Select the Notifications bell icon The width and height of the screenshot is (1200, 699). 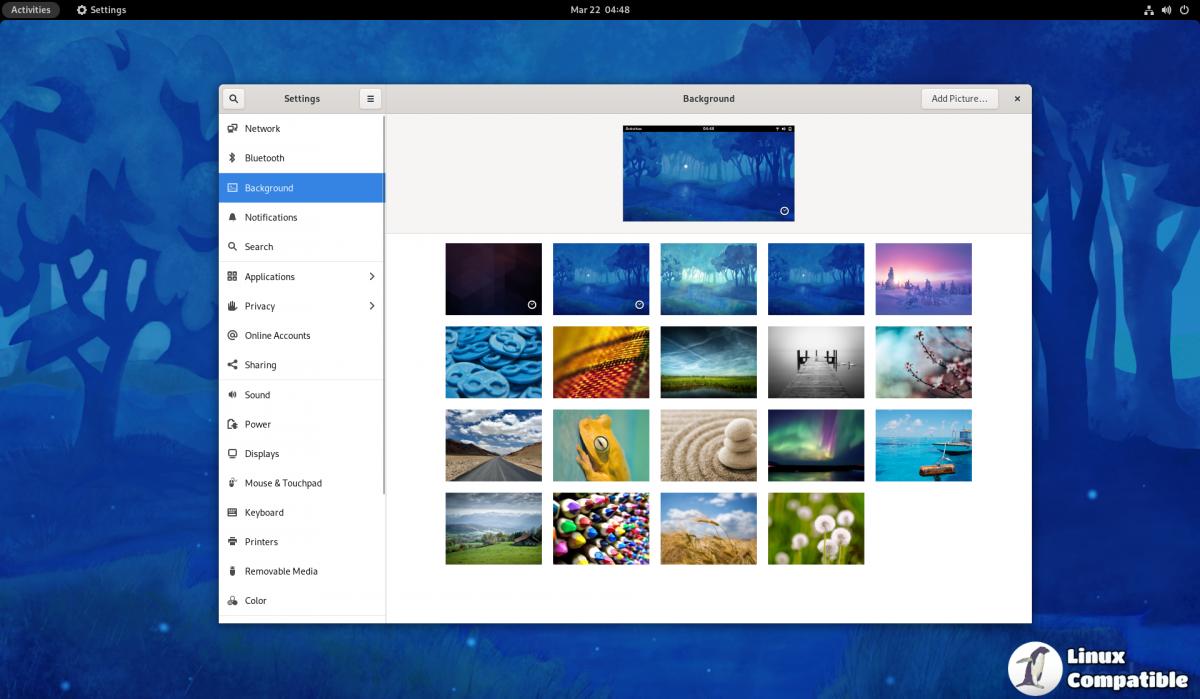pyautogui.click(x=232, y=217)
